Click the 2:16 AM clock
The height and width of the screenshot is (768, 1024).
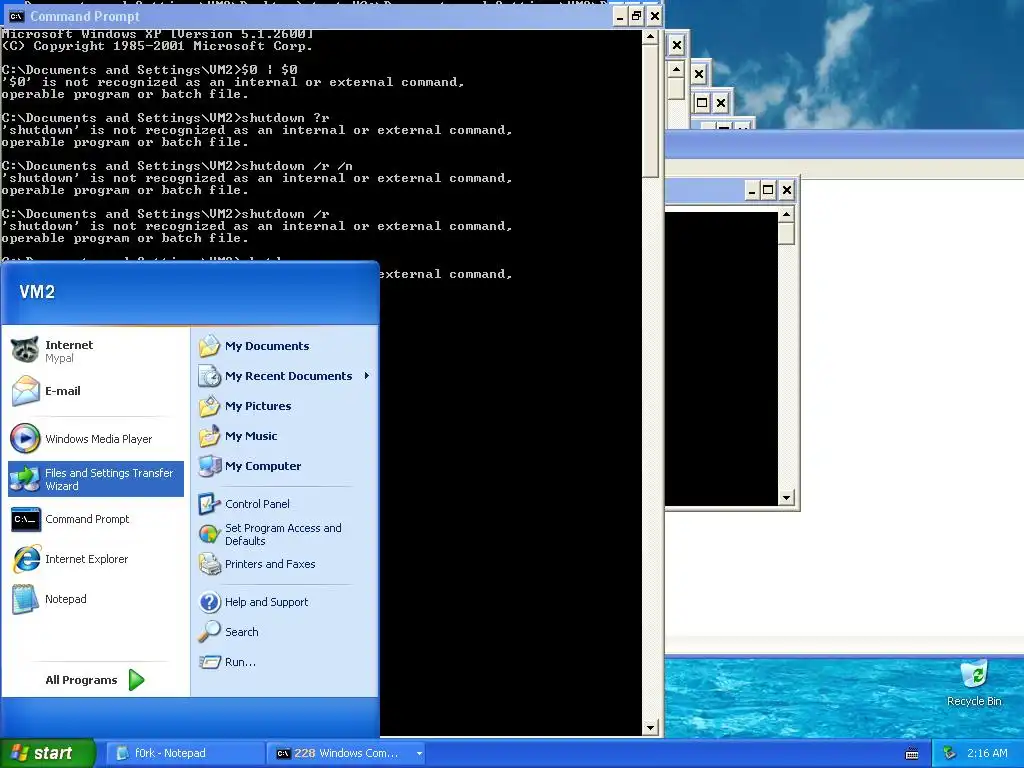987,753
